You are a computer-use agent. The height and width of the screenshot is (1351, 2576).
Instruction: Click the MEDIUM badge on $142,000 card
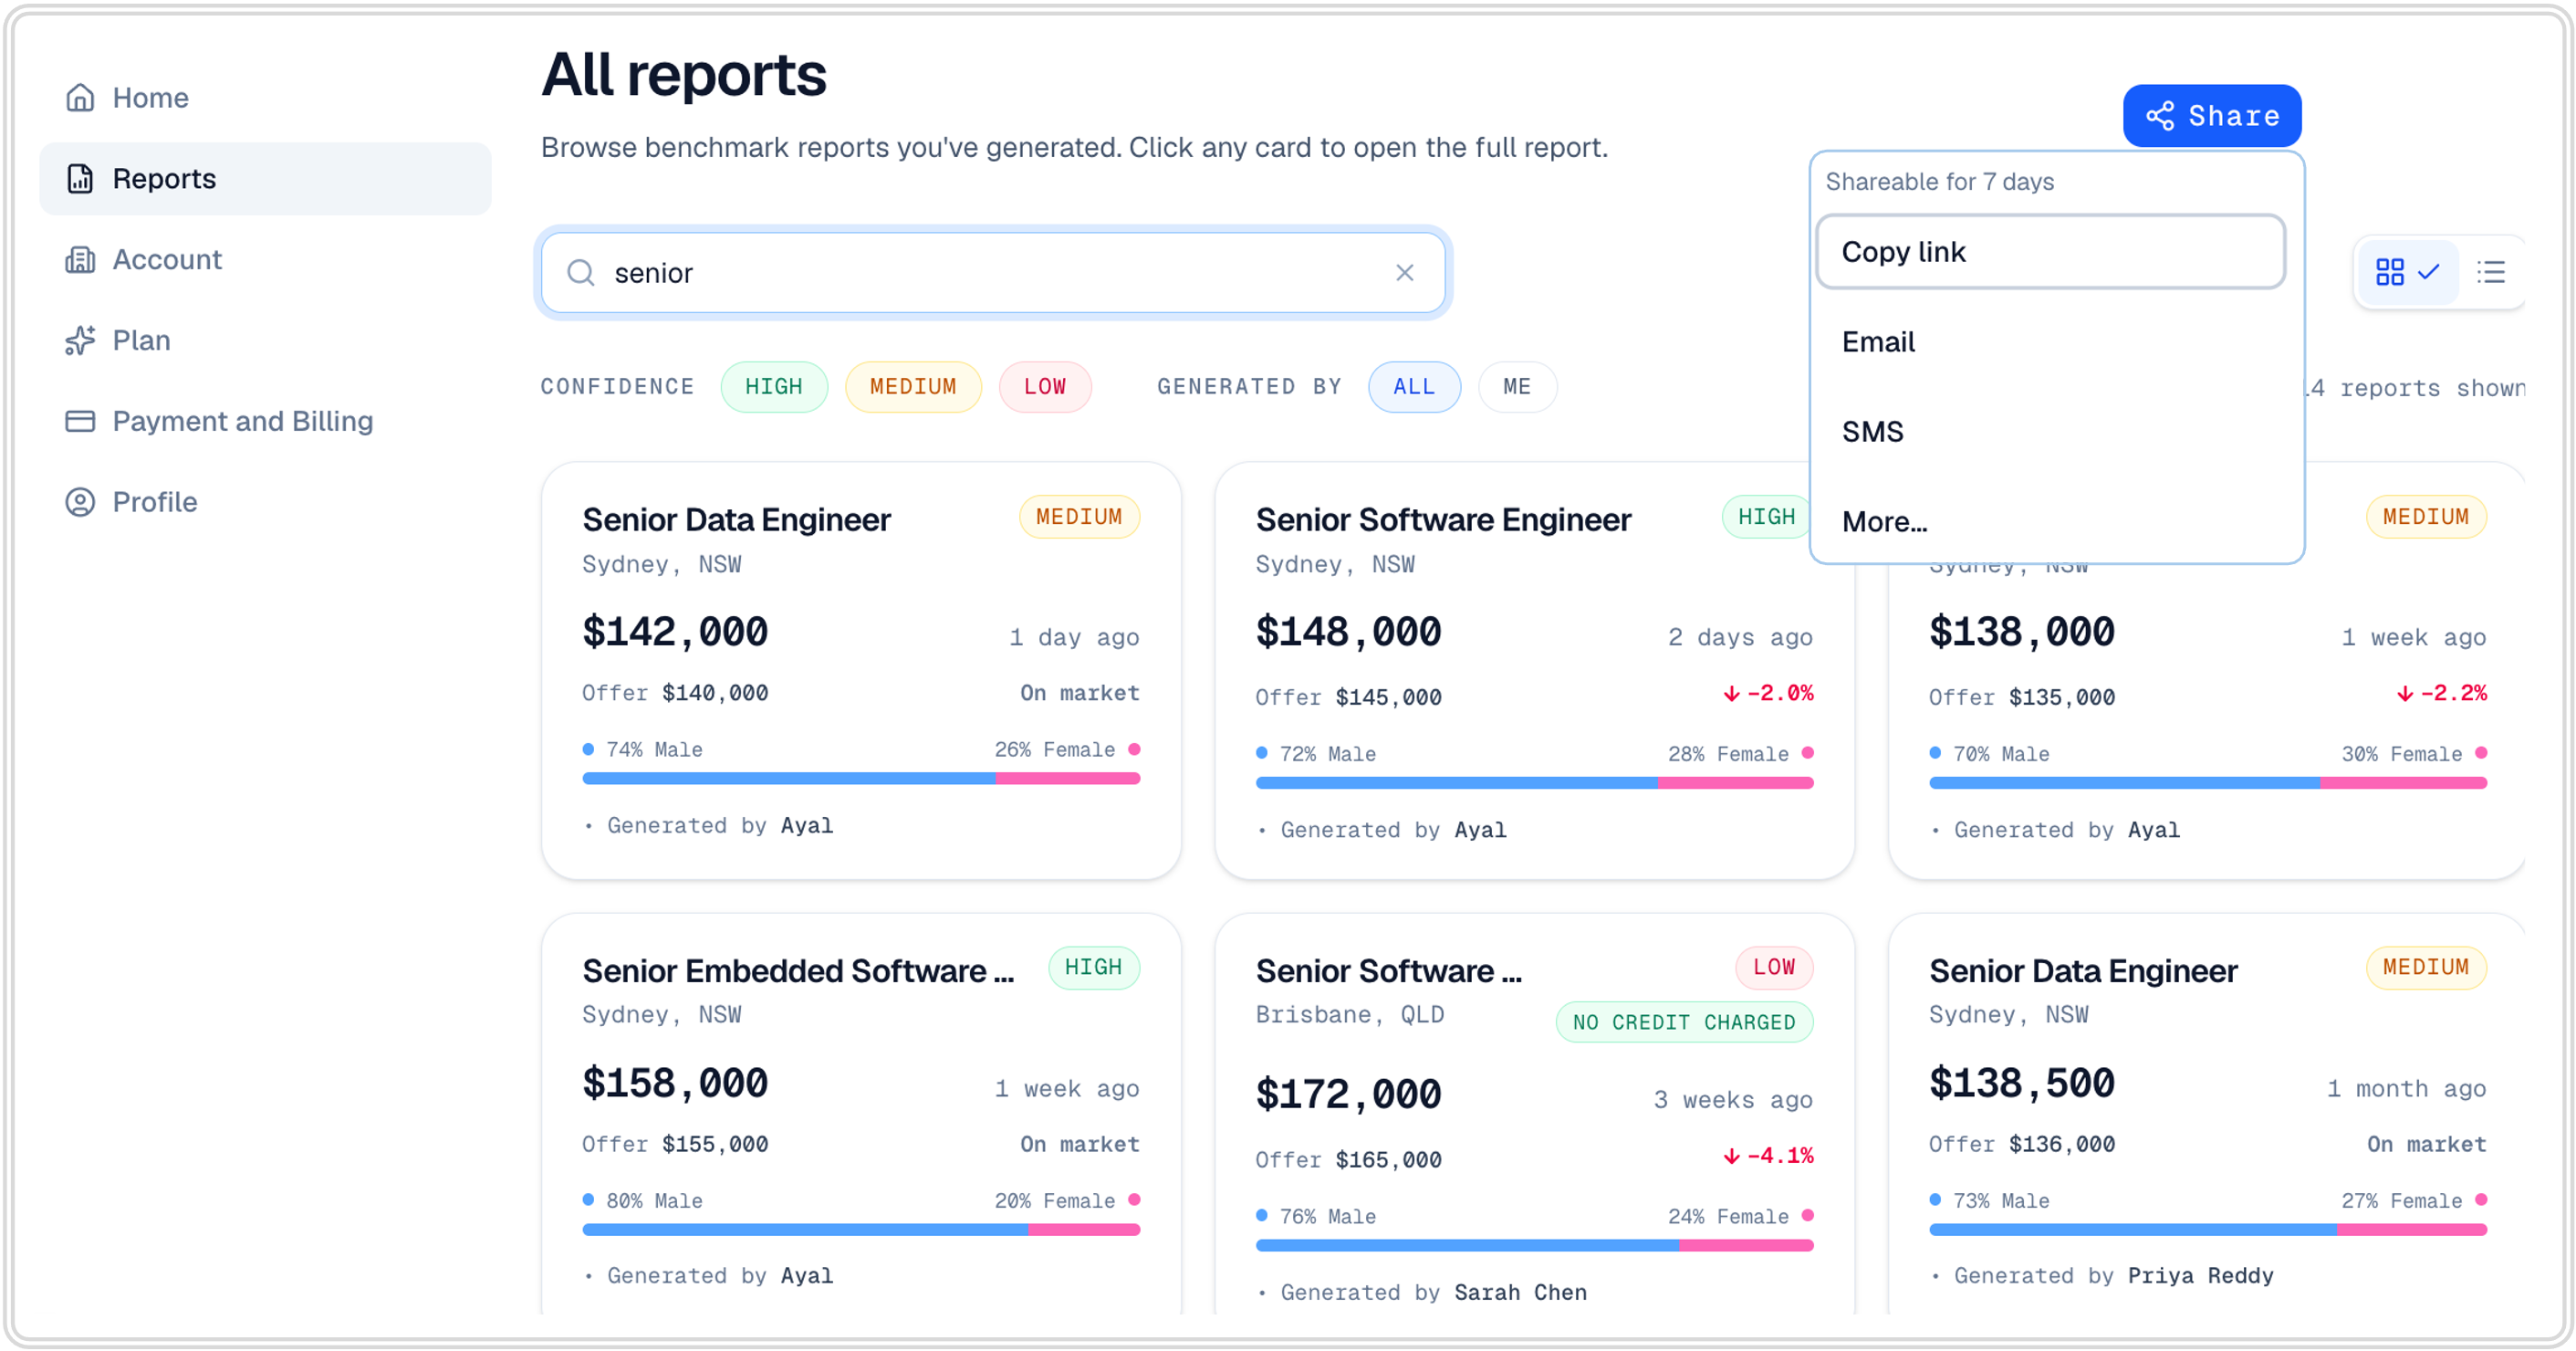[1079, 517]
